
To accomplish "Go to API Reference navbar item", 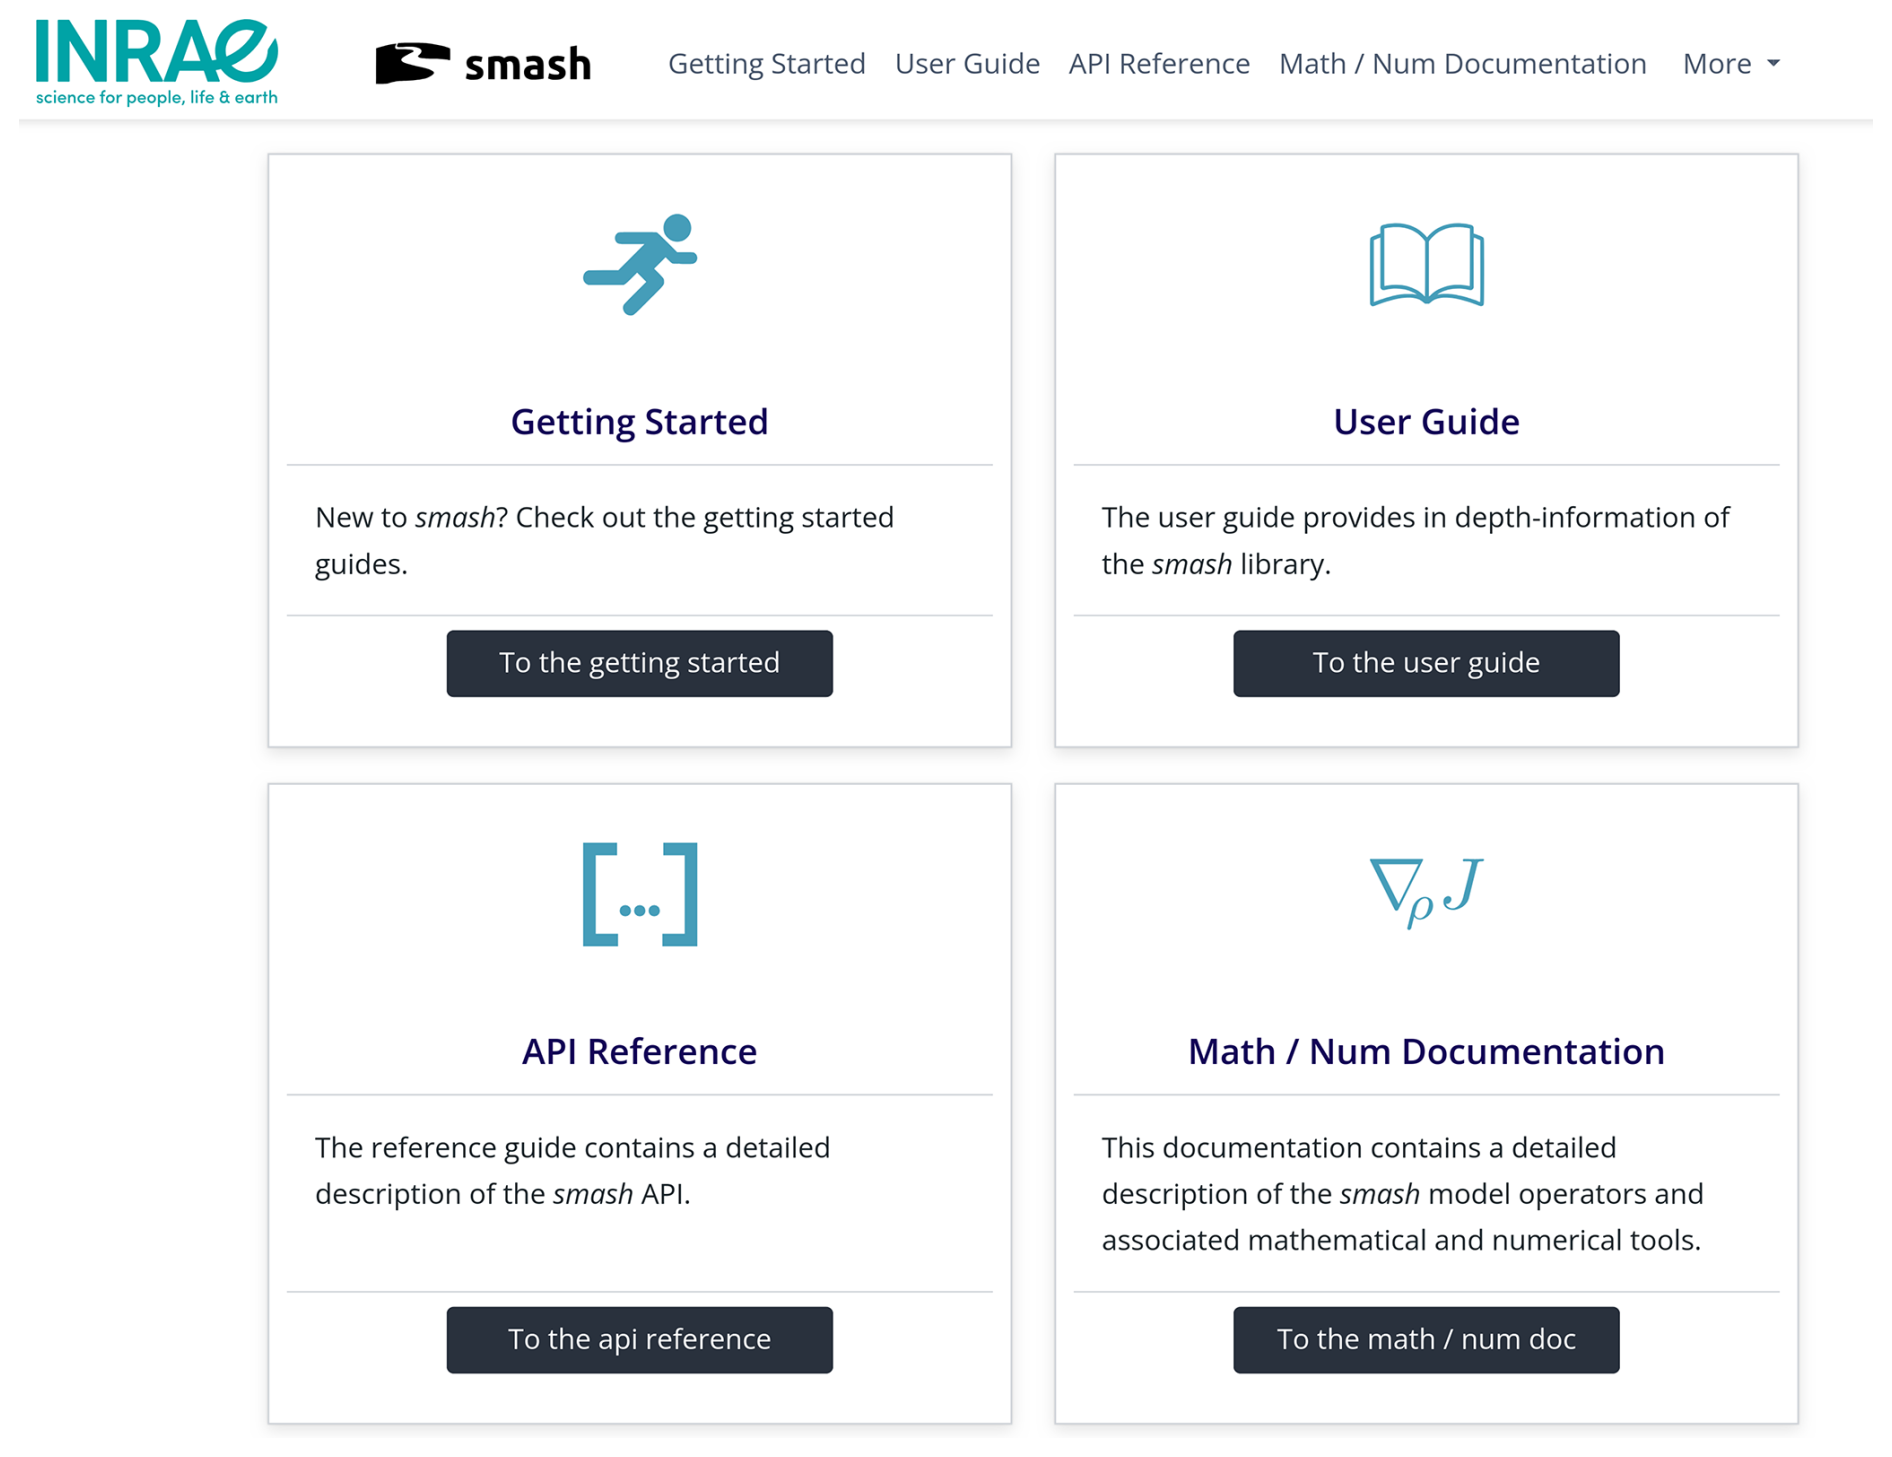I will pos(1159,64).
